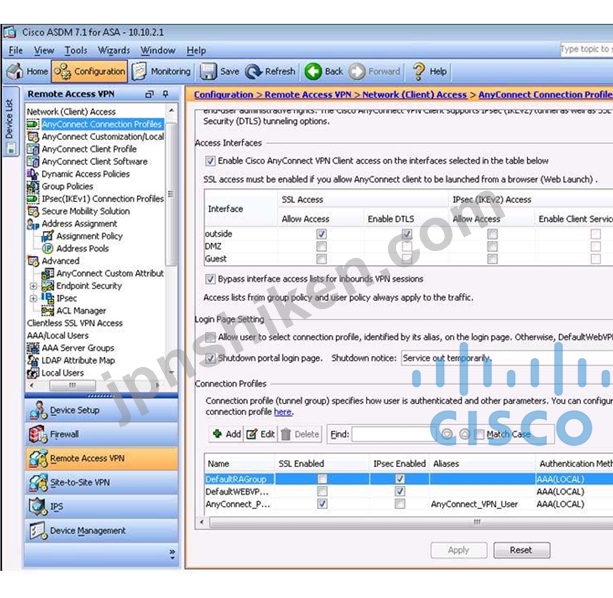Select IPsec(IKEv1) Connection Profiles
Screen dimensions: 613x598
102,199
